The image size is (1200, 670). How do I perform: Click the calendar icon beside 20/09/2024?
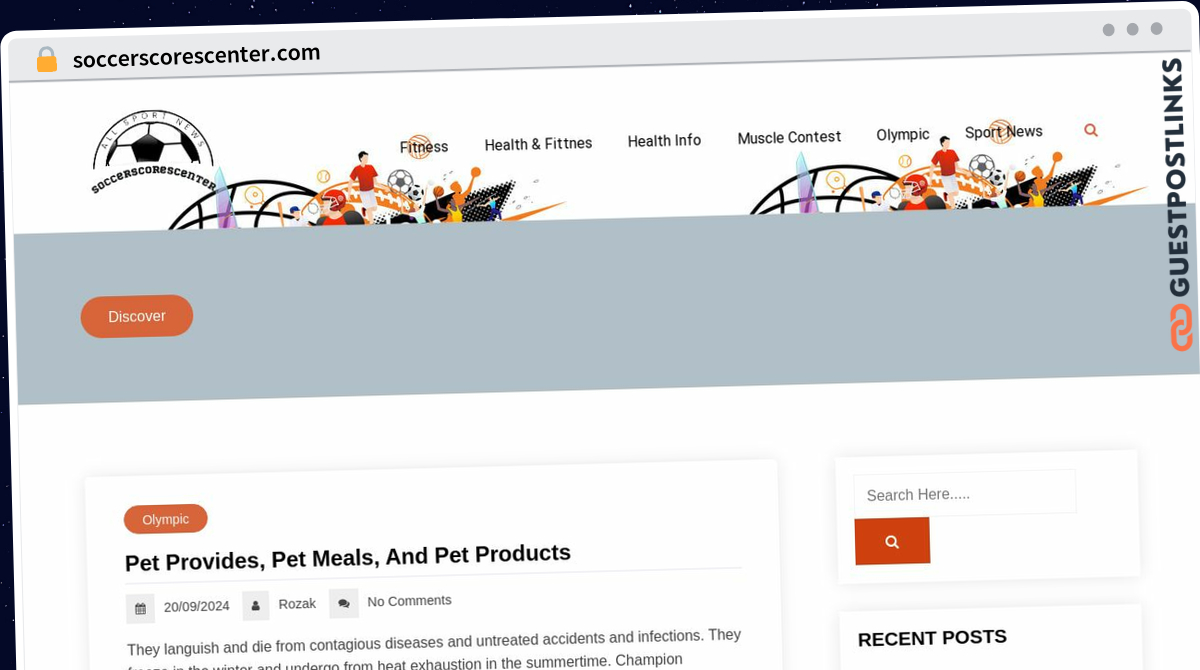tap(140, 608)
